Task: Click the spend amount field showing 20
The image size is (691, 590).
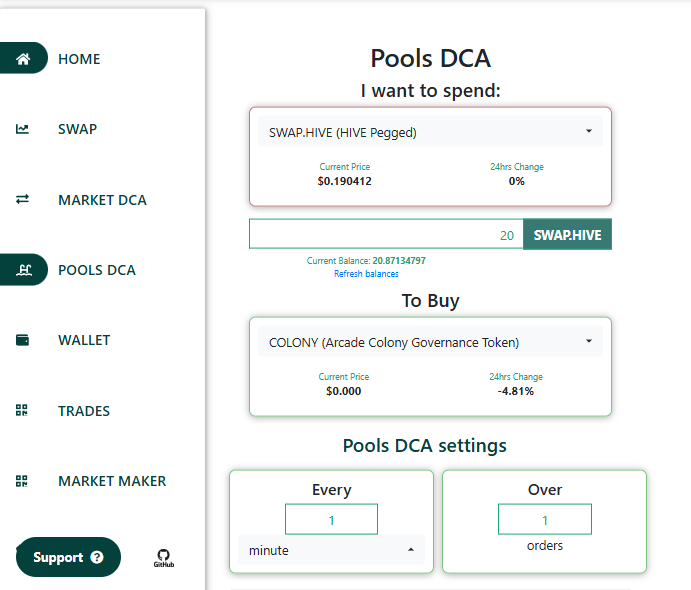Action: [x=386, y=234]
